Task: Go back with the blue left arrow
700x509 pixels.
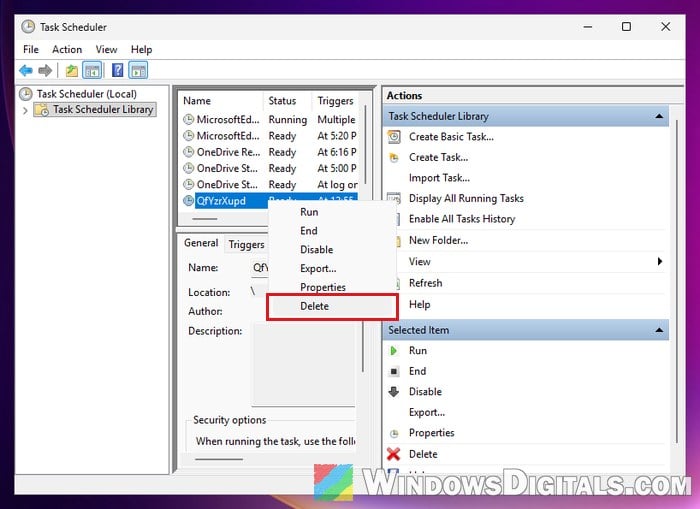Action: [26, 71]
